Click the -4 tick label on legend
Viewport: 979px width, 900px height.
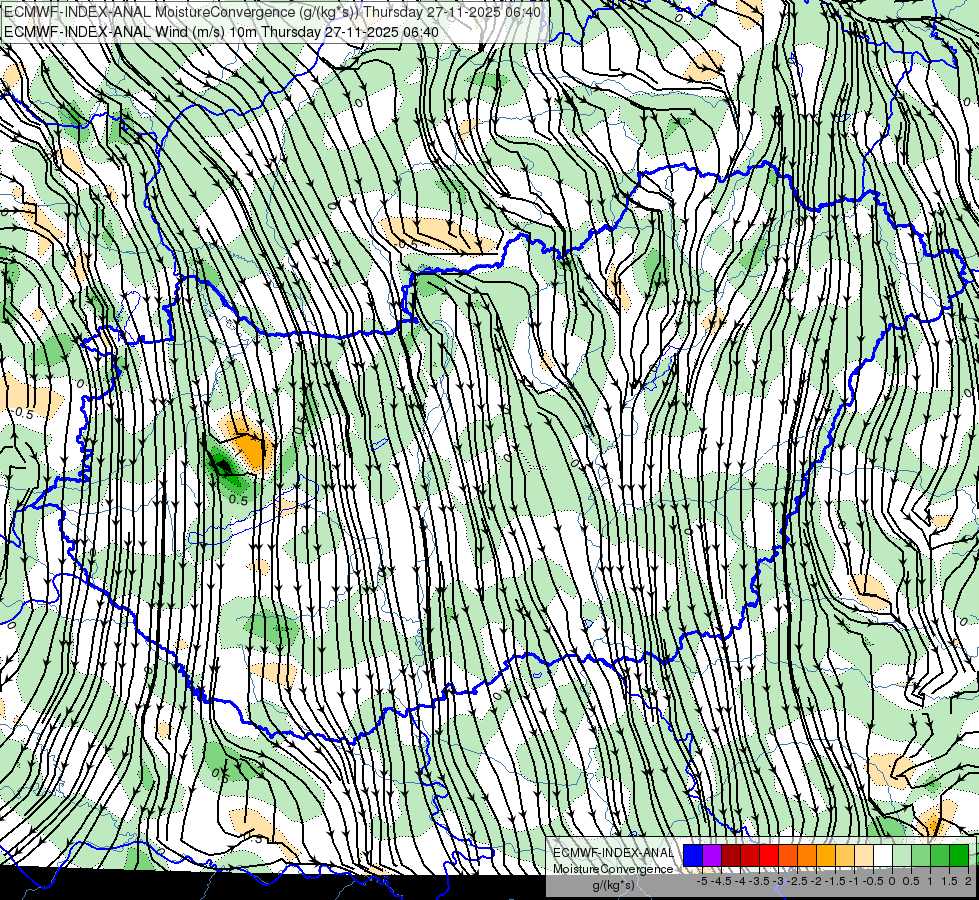coord(740,881)
